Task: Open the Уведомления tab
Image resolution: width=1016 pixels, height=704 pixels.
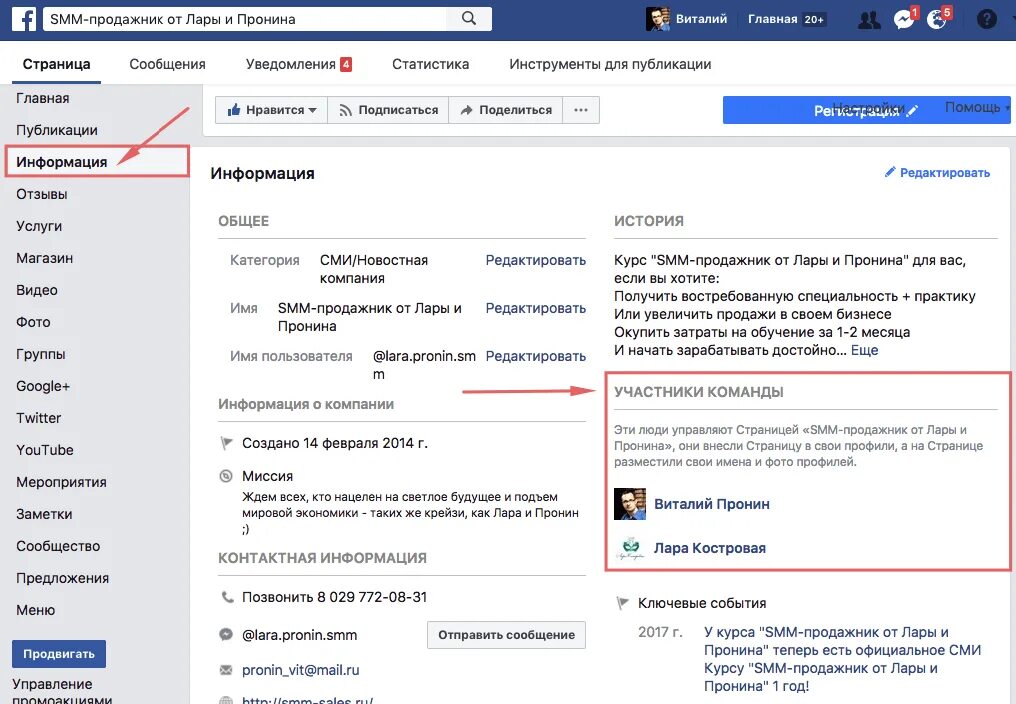Action: [x=298, y=64]
